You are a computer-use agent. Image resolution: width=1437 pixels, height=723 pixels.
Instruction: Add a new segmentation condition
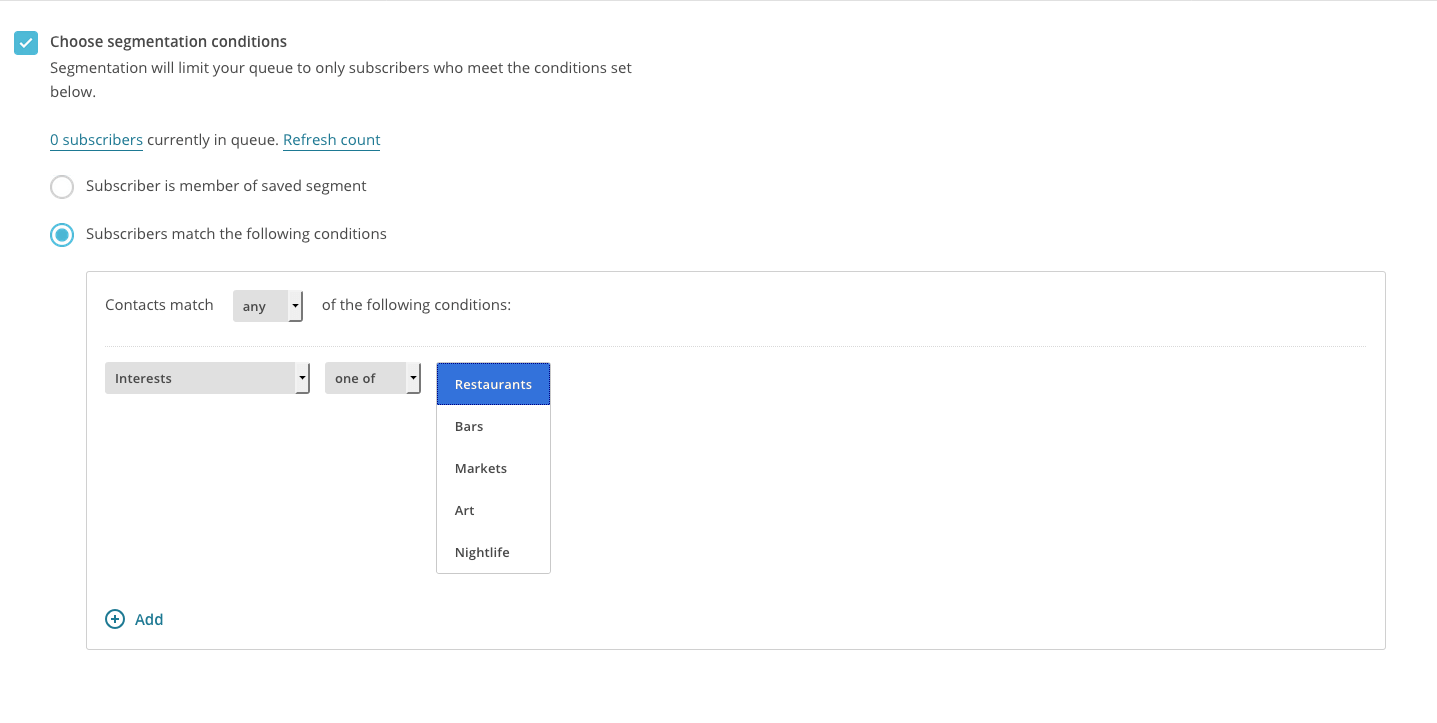pos(135,619)
